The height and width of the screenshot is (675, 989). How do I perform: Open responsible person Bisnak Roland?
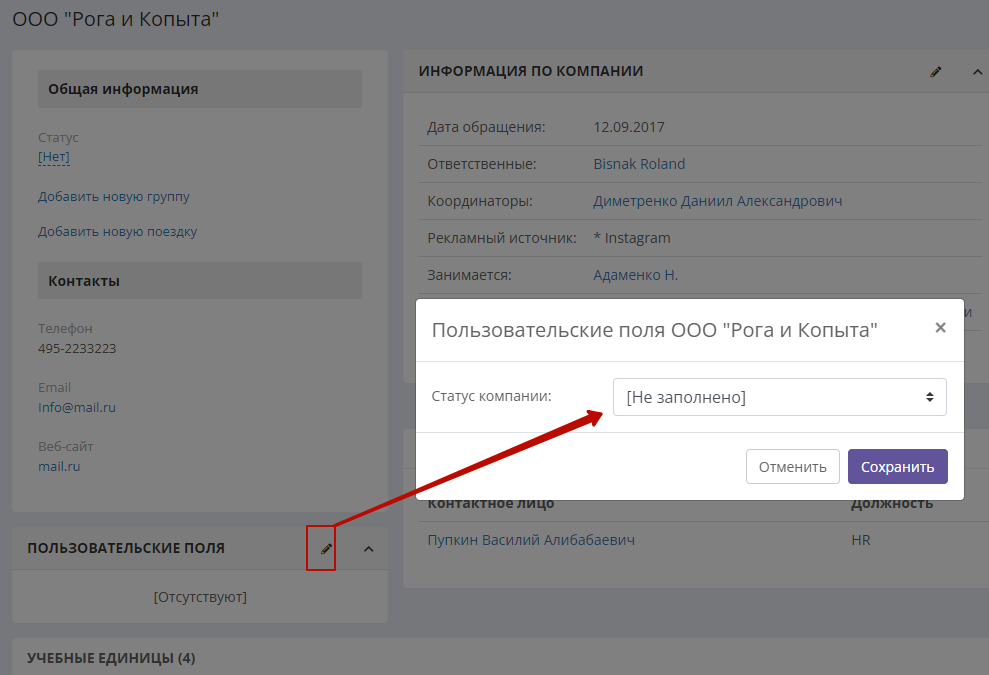point(639,164)
